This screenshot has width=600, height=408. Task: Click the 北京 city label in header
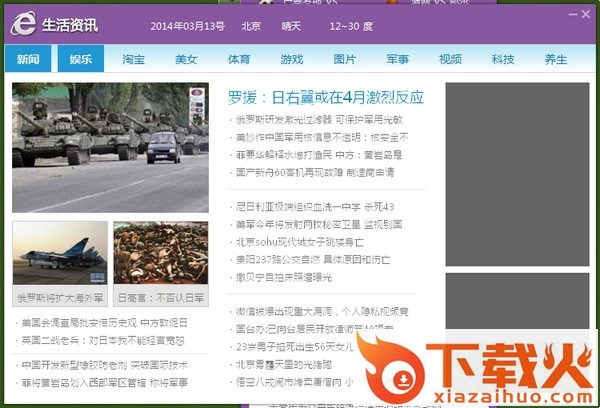point(251,27)
